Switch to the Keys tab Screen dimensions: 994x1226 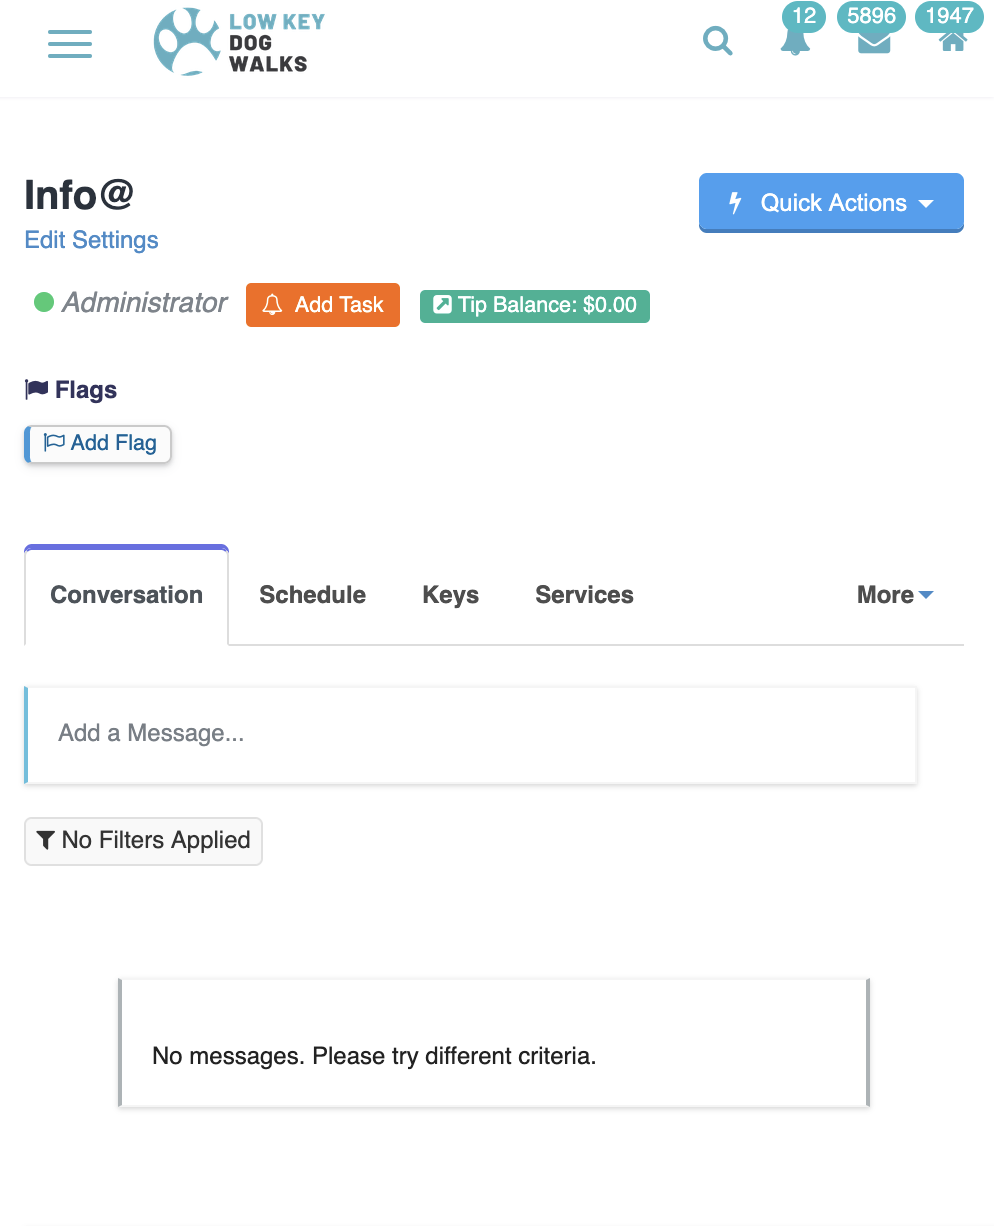click(451, 595)
